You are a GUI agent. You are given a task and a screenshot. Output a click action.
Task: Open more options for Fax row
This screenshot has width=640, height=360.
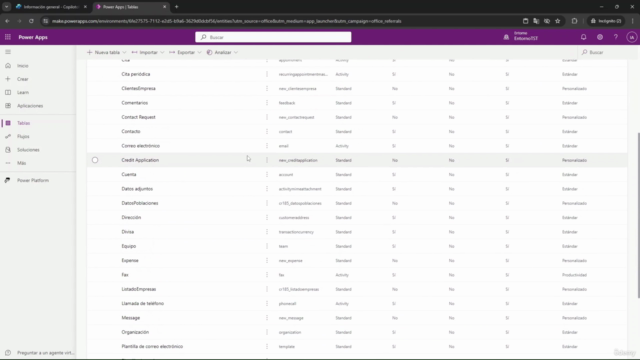pyautogui.click(x=267, y=275)
